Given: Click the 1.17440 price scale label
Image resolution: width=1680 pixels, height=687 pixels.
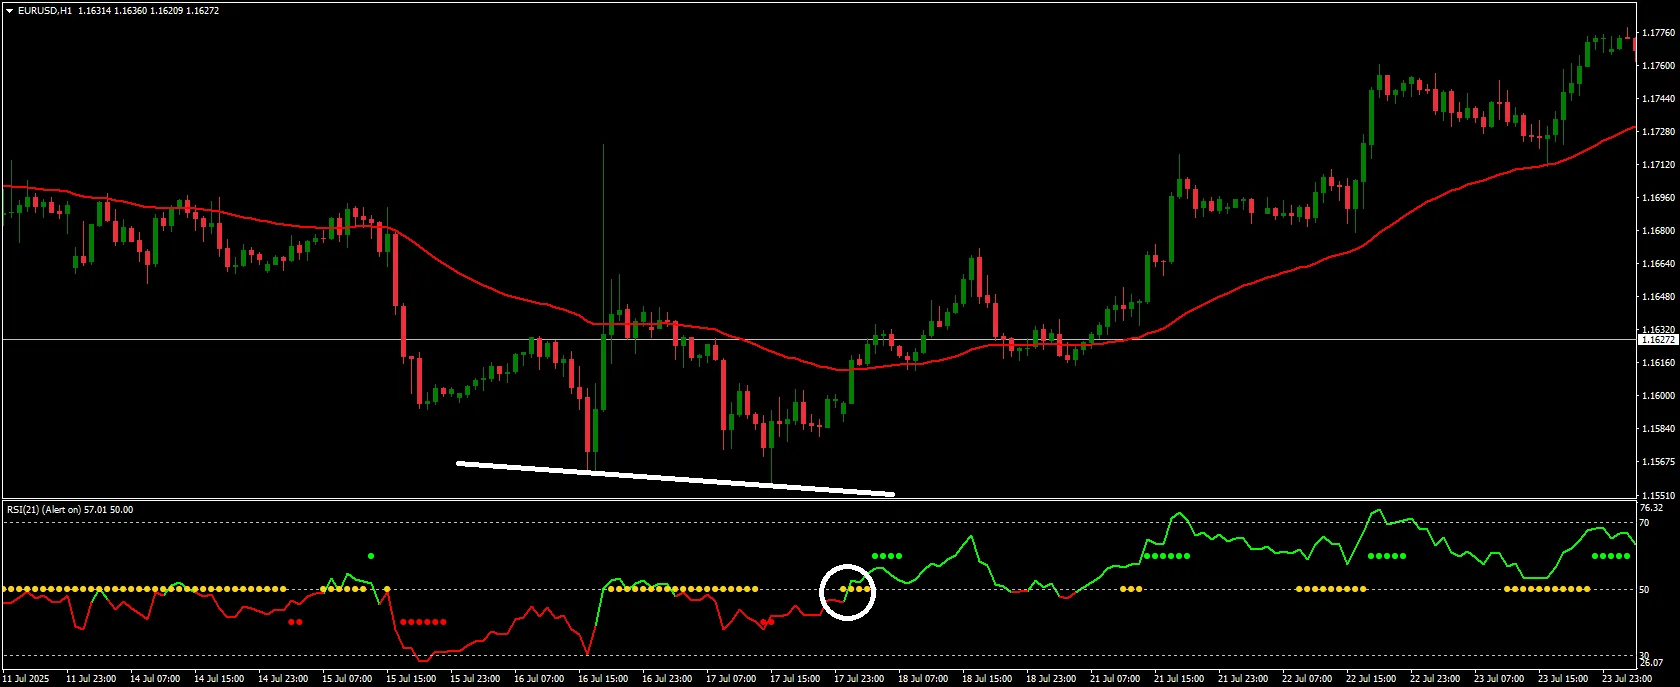Looking at the screenshot, I should 1658,99.
